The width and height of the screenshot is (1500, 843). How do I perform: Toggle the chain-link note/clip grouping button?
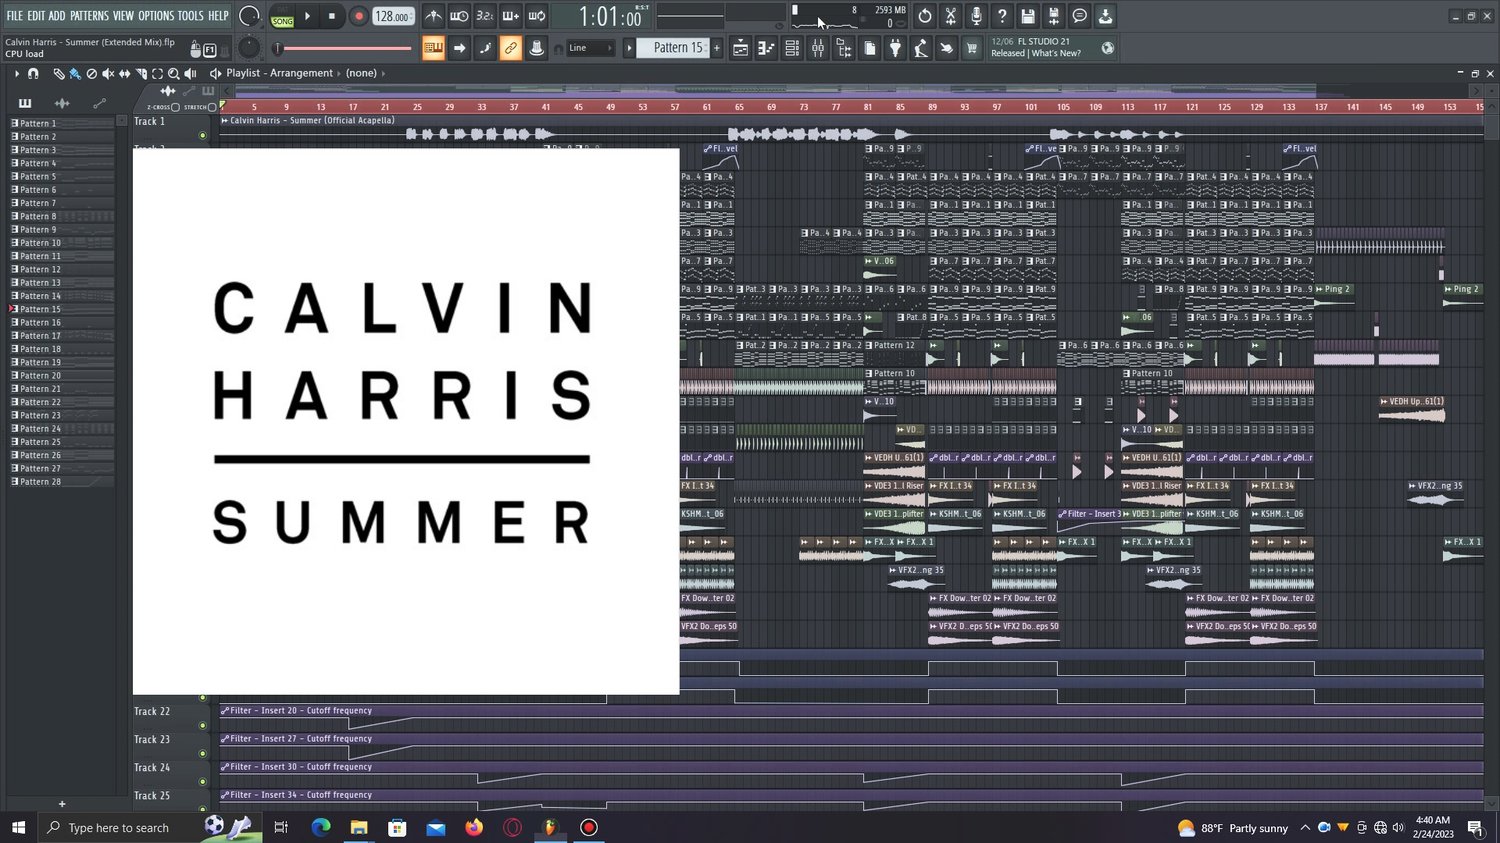coord(511,48)
